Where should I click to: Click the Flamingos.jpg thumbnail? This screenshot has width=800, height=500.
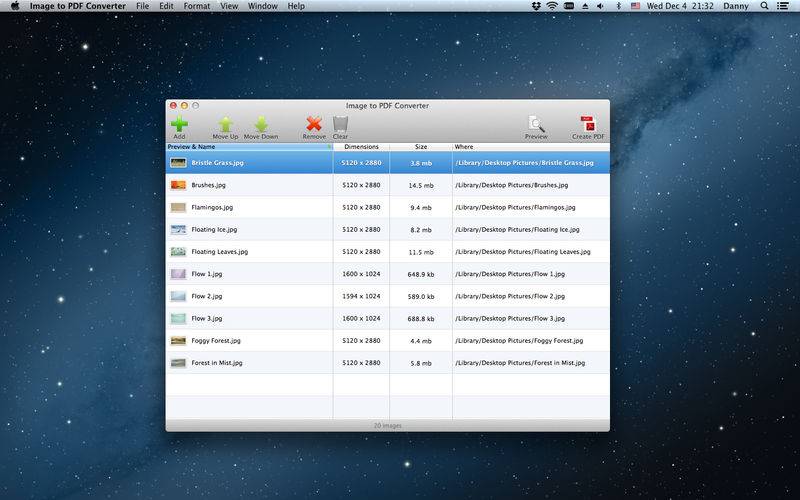[x=178, y=207]
